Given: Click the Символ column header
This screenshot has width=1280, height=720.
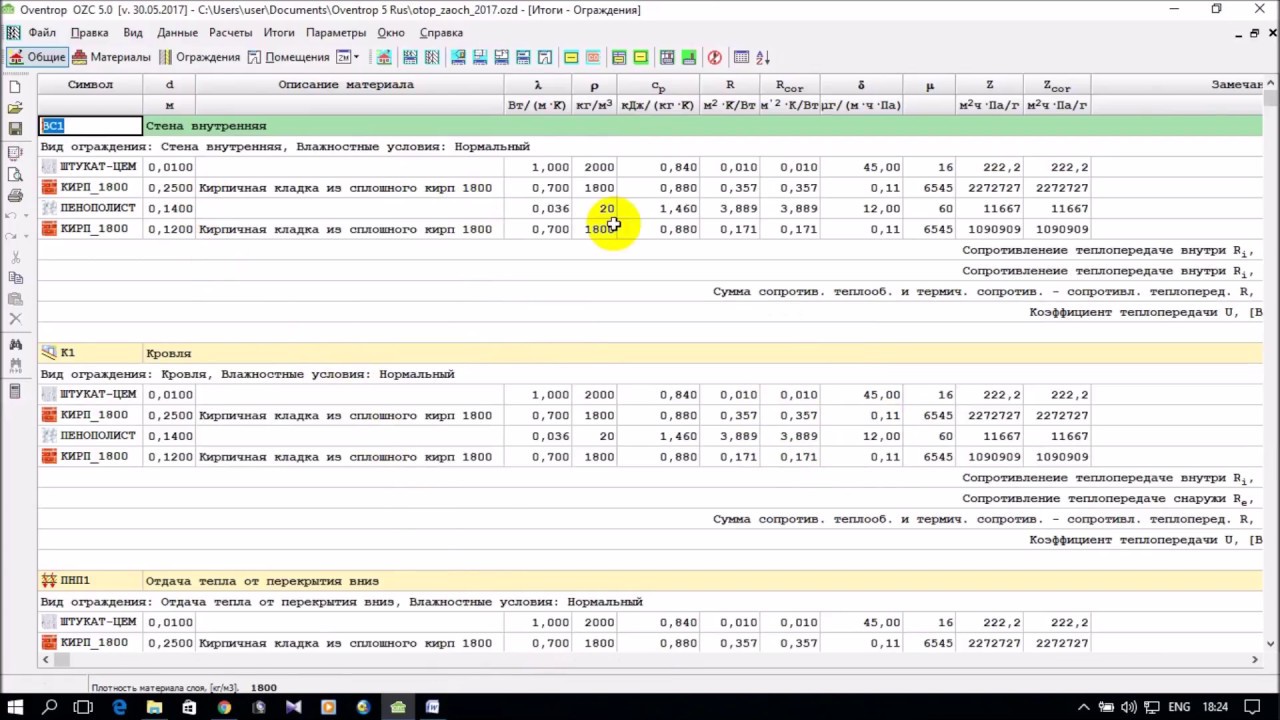Looking at the screenshot, I should [90, 85].
